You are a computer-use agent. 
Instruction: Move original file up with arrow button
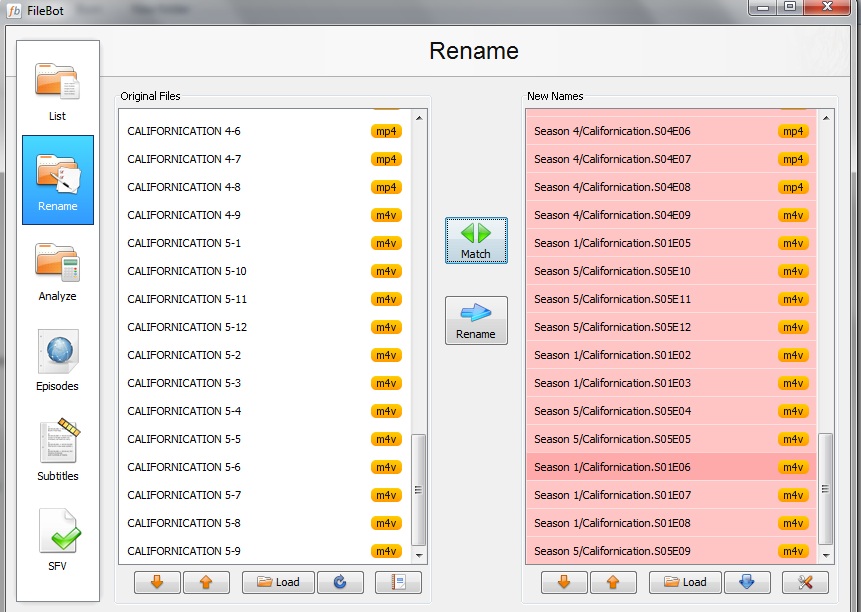point(206,582)
